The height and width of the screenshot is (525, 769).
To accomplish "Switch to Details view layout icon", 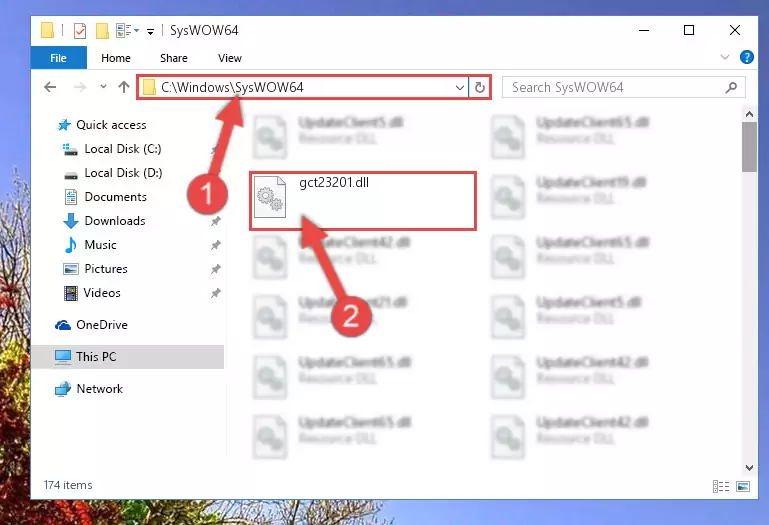I will click(x=720, y=486).
